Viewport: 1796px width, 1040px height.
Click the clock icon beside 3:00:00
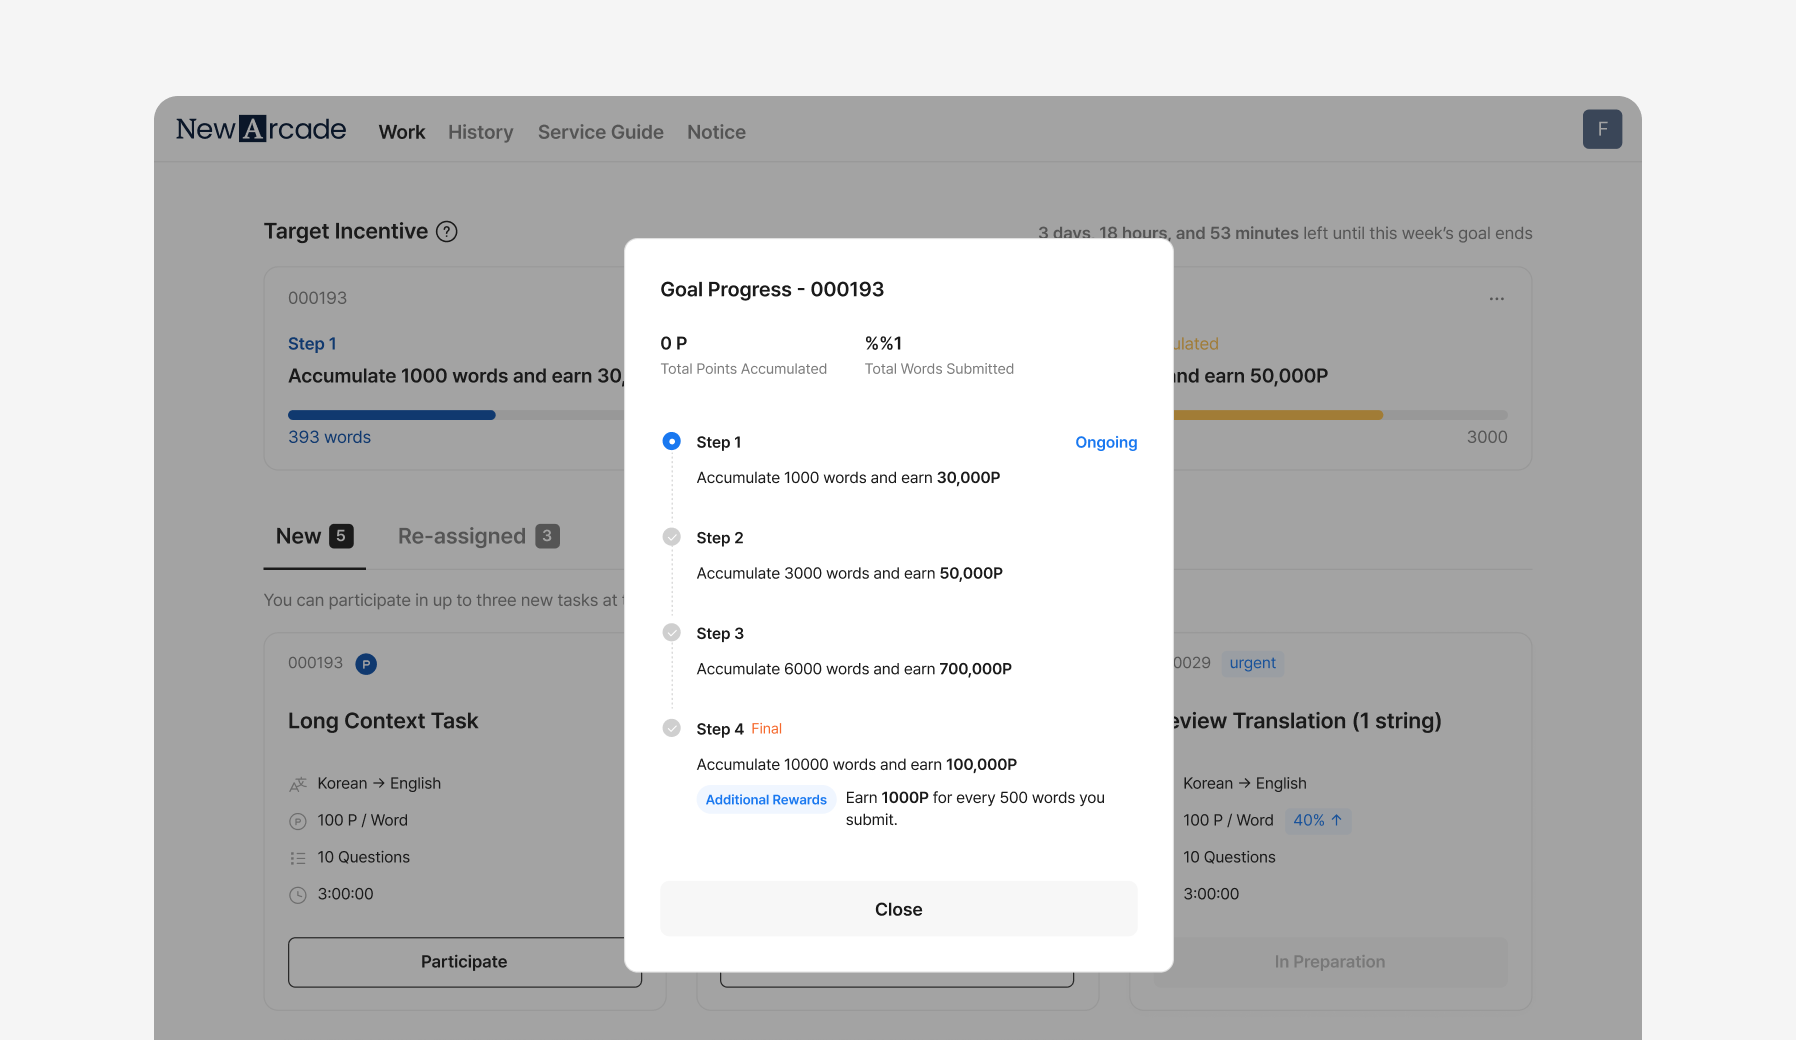pyautogui.click(x=298, y=895)
